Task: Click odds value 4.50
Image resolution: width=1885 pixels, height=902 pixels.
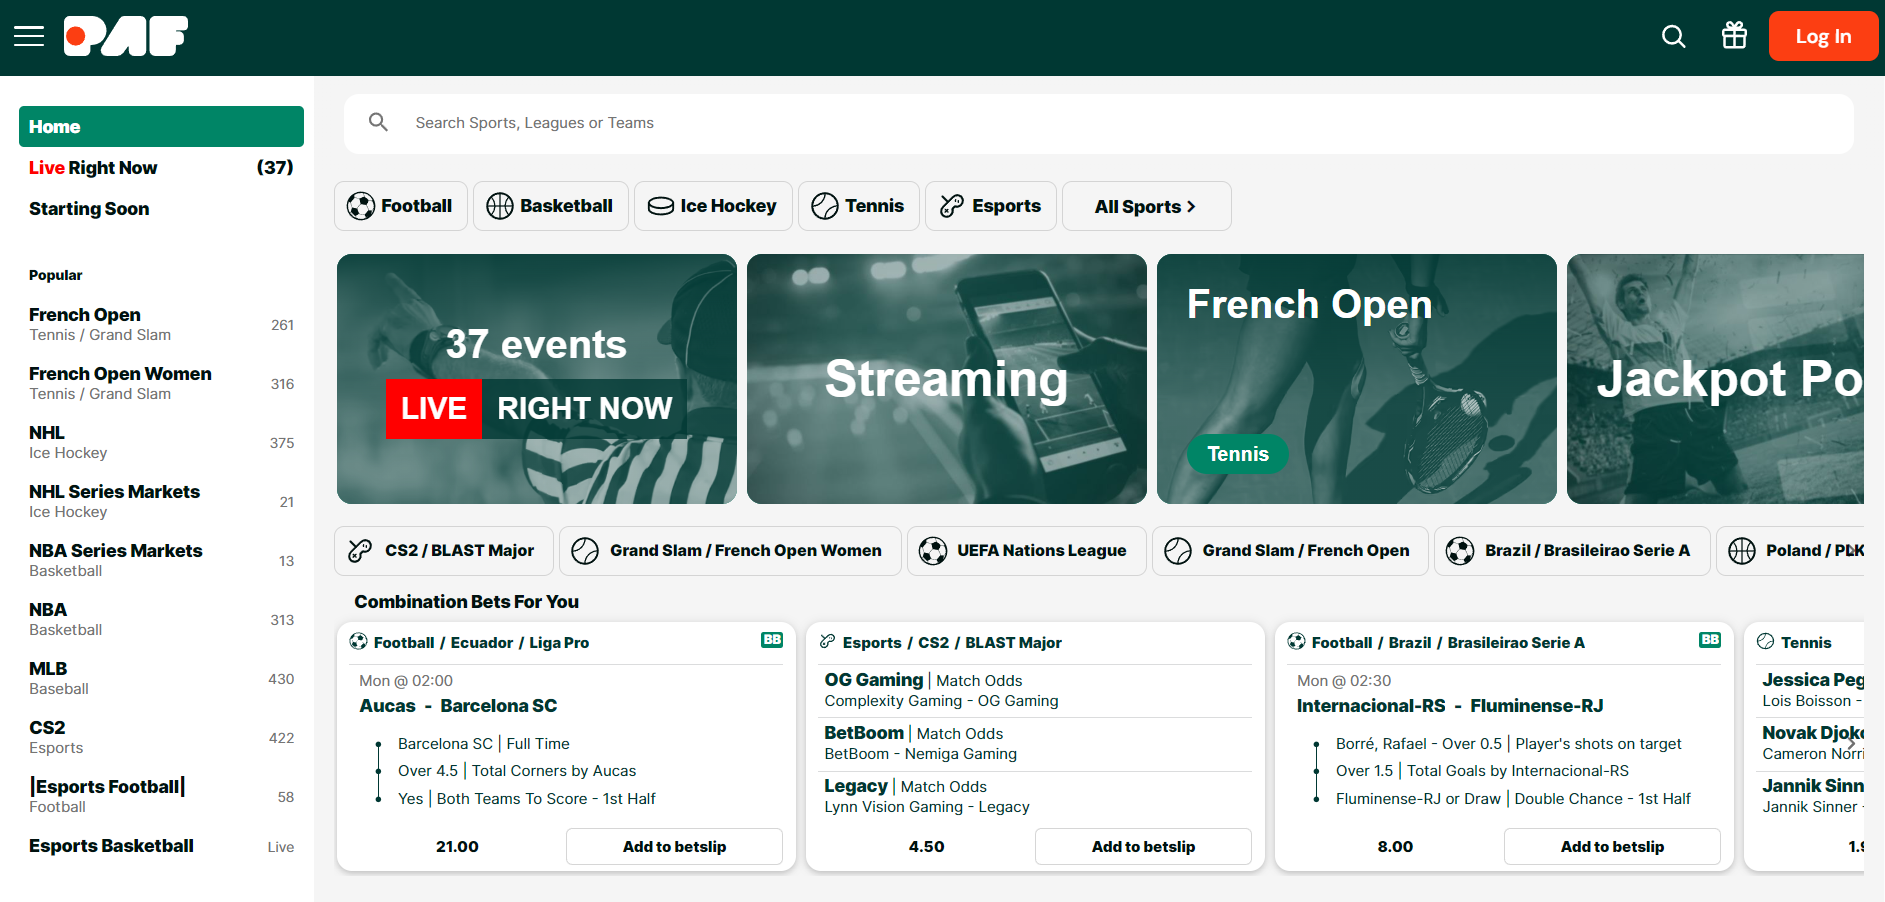Action: tap(926, 847)
